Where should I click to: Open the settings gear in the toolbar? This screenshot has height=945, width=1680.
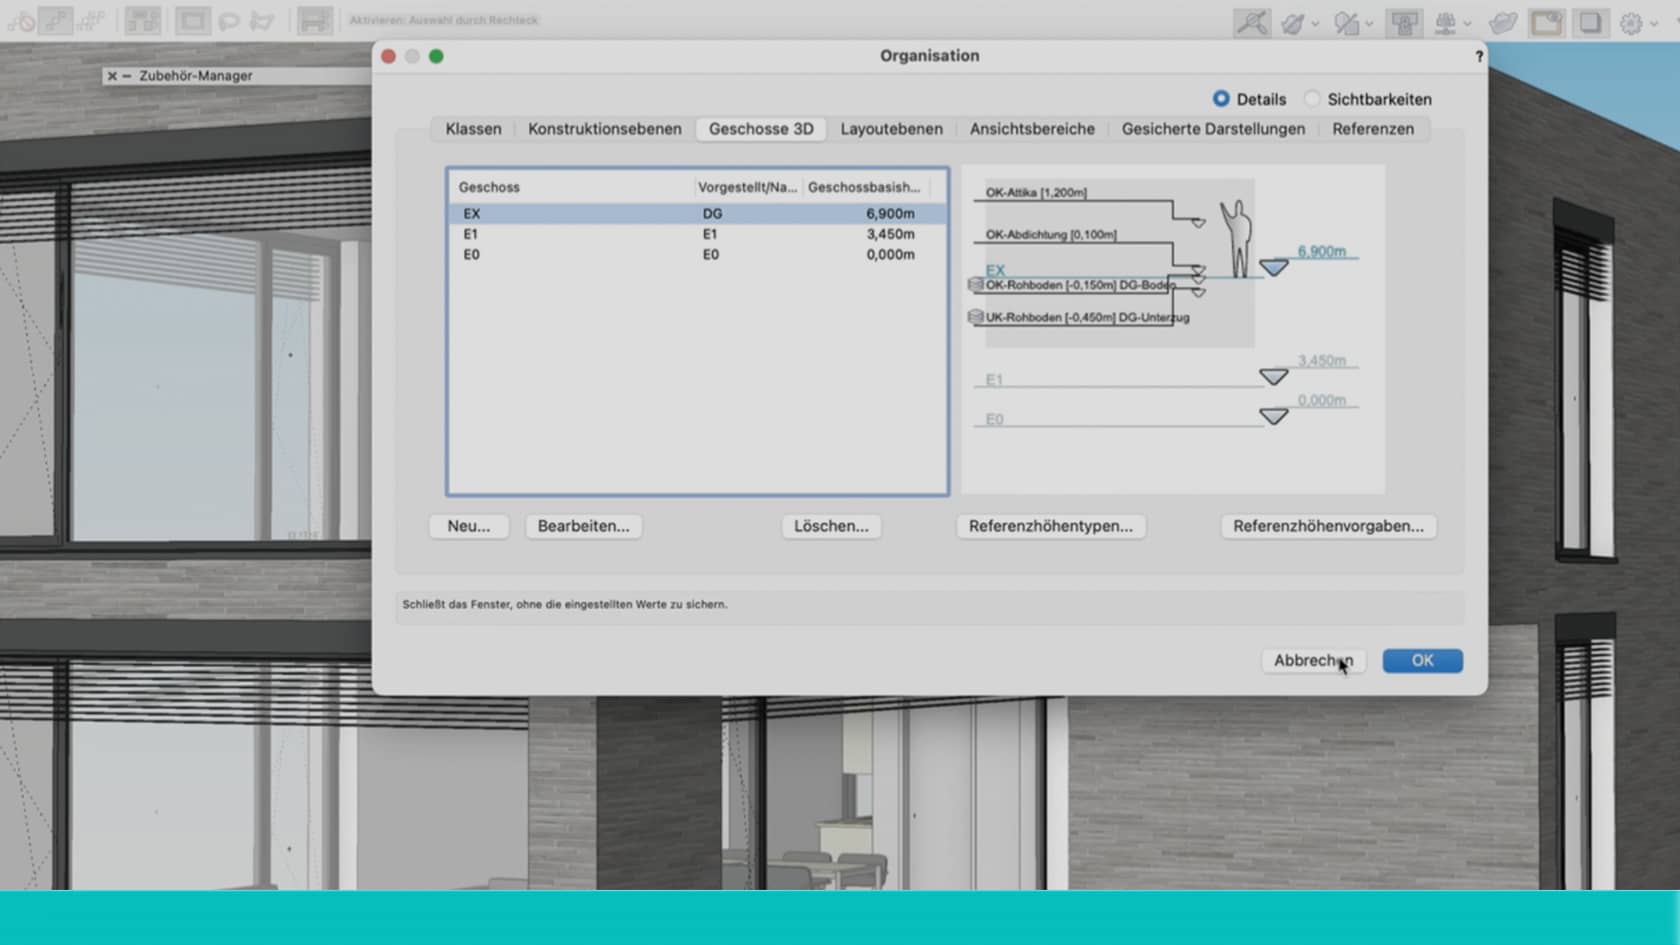point(1630,22)
